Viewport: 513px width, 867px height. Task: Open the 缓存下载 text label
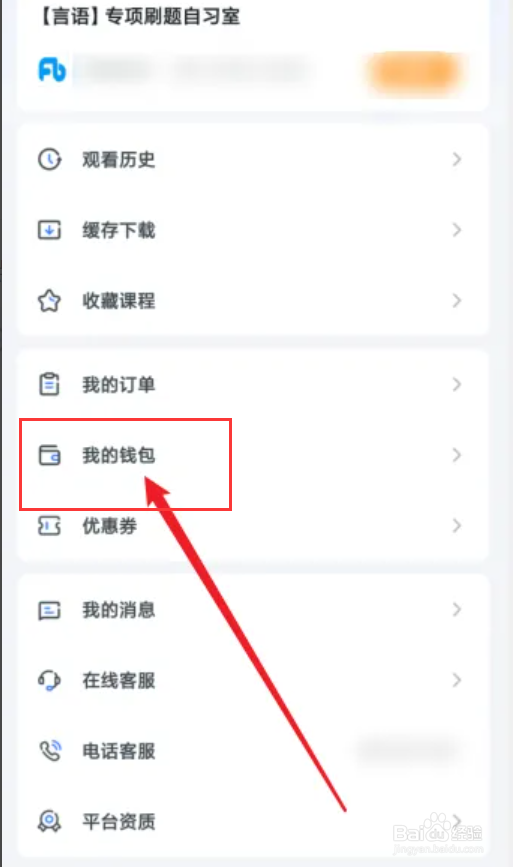(119, 230)
